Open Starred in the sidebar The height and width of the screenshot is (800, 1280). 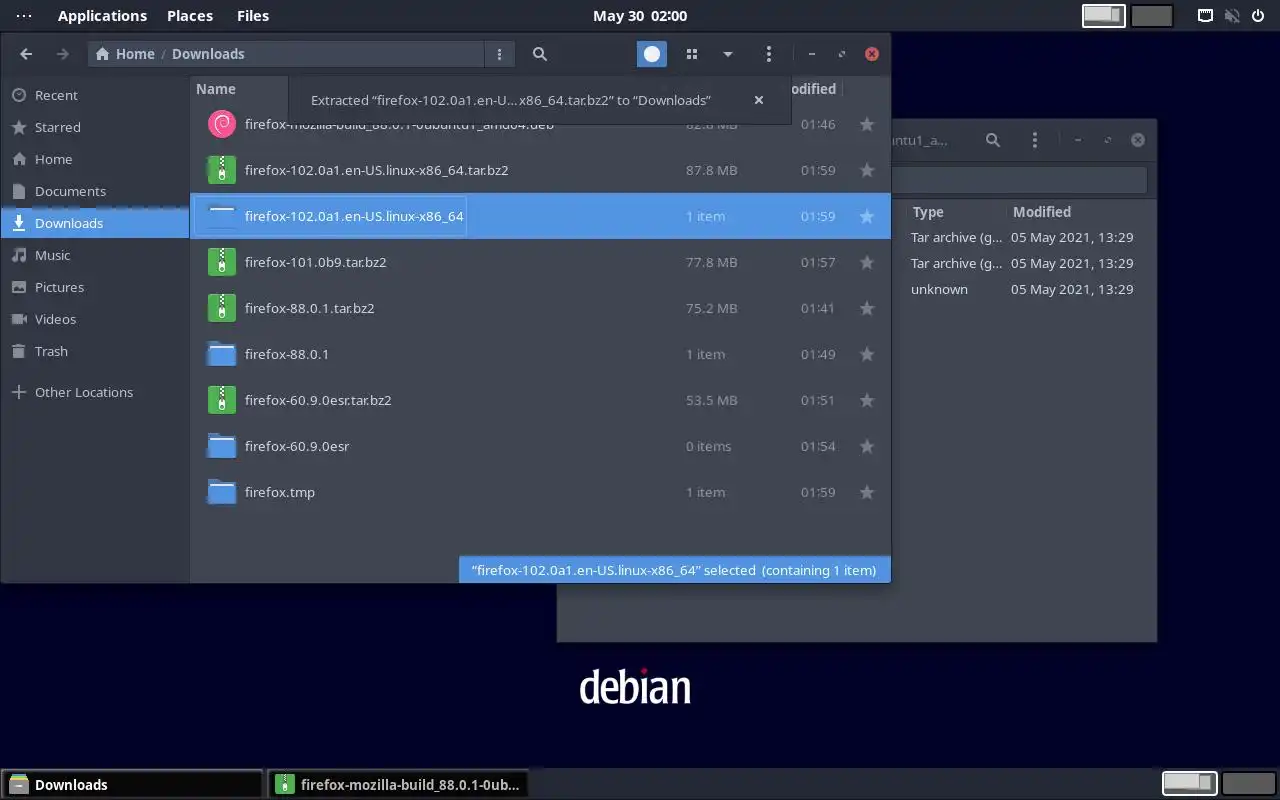point(95,127)
